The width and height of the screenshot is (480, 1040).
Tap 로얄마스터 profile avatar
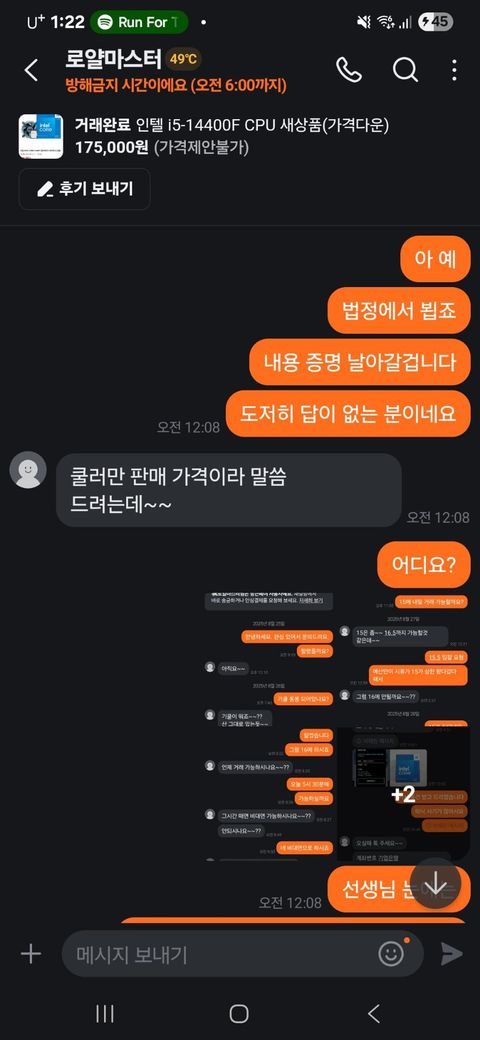pyautogui.click(x=28, y=470)
